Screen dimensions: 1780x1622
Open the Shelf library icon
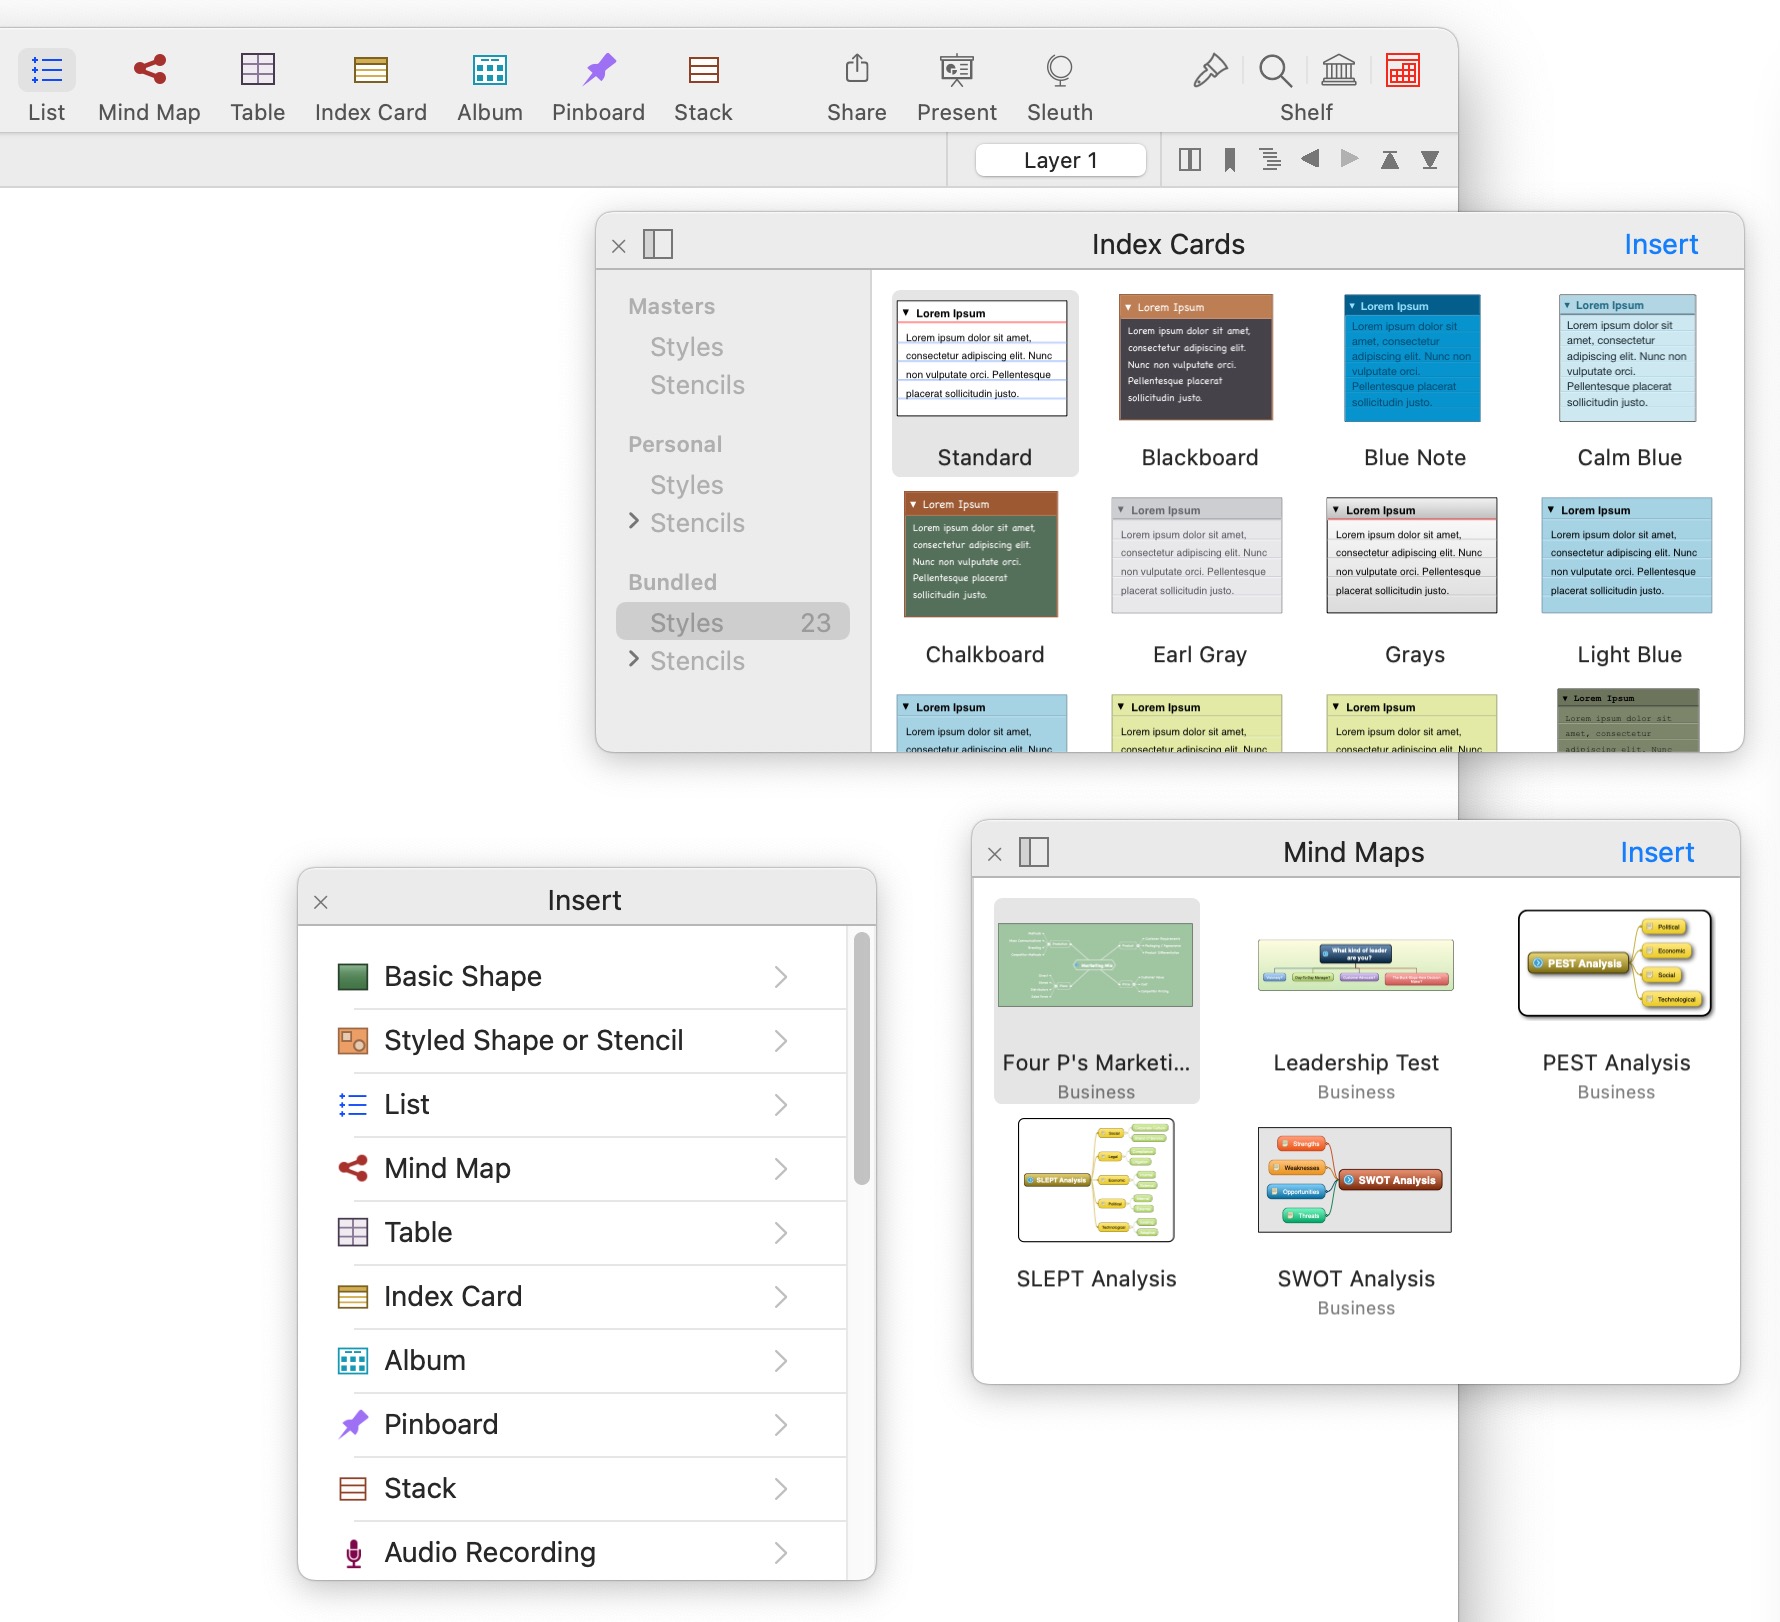[x=1338, y=71]
